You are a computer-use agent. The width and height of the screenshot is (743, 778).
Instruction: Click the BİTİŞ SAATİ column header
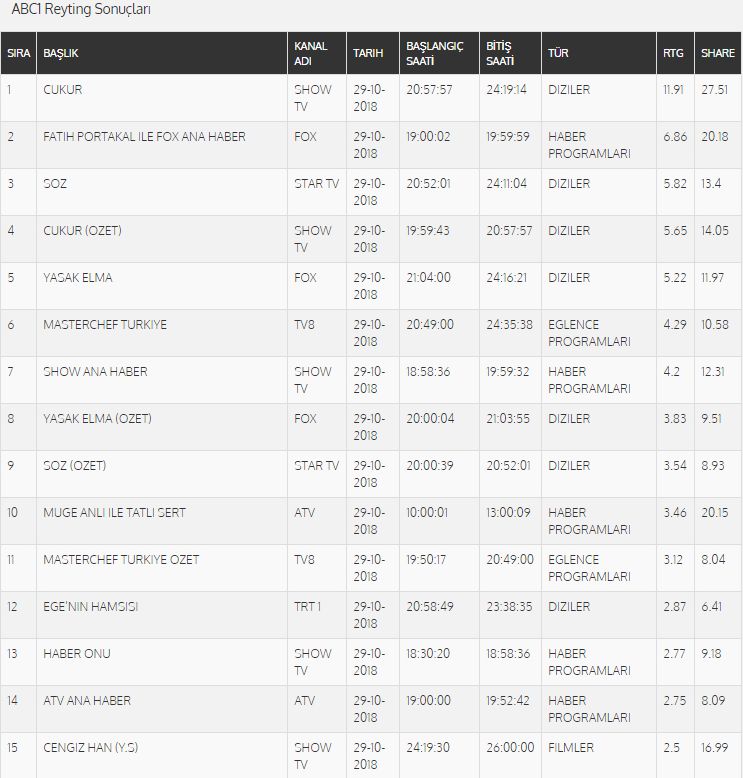click(x=510, y=53)
